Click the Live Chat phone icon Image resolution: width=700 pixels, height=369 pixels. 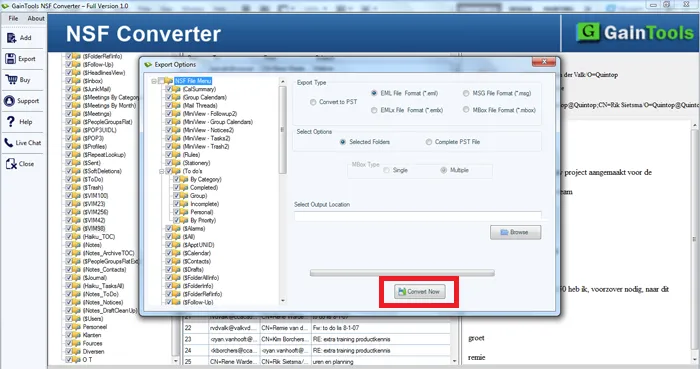(9, 143)
